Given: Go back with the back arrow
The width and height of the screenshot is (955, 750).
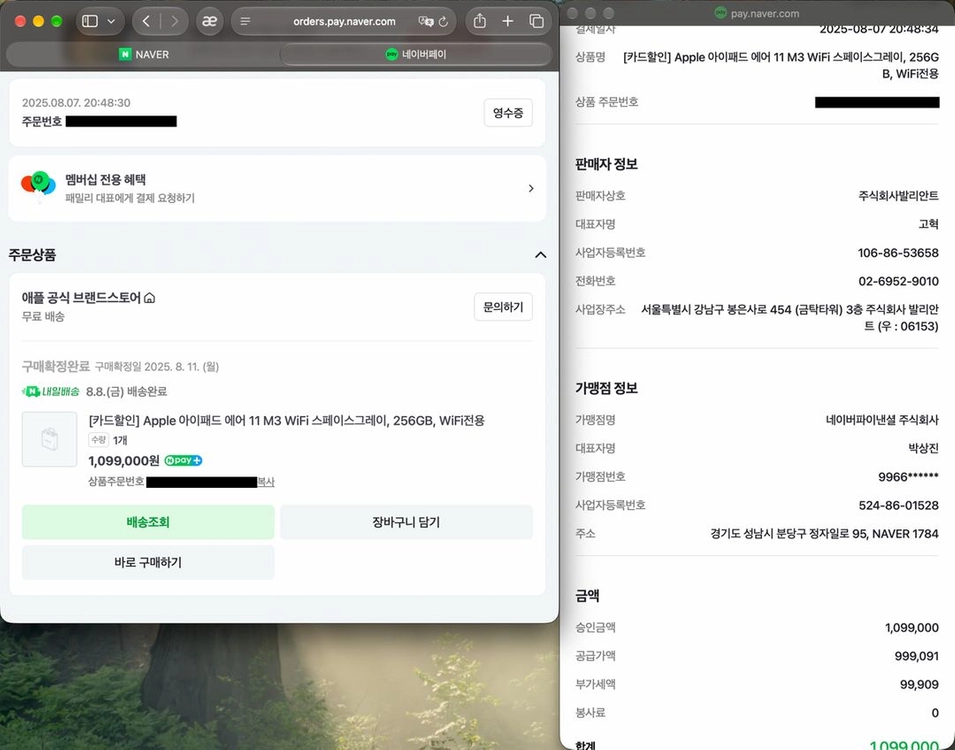Looking at the screenshot, I should (146, 21).
